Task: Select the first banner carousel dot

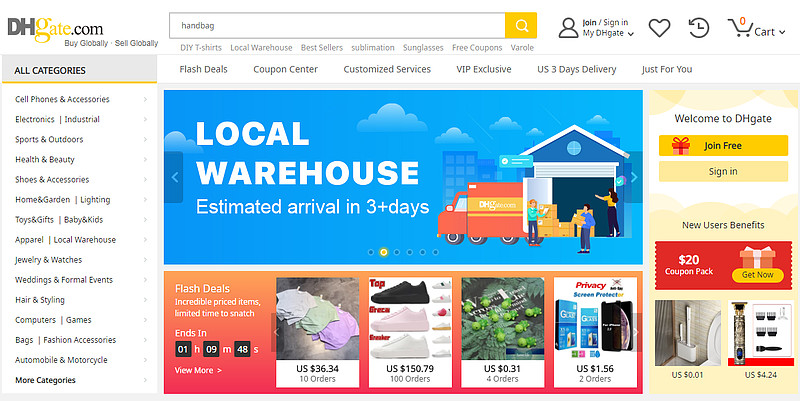Action: [x=371, y=252]
